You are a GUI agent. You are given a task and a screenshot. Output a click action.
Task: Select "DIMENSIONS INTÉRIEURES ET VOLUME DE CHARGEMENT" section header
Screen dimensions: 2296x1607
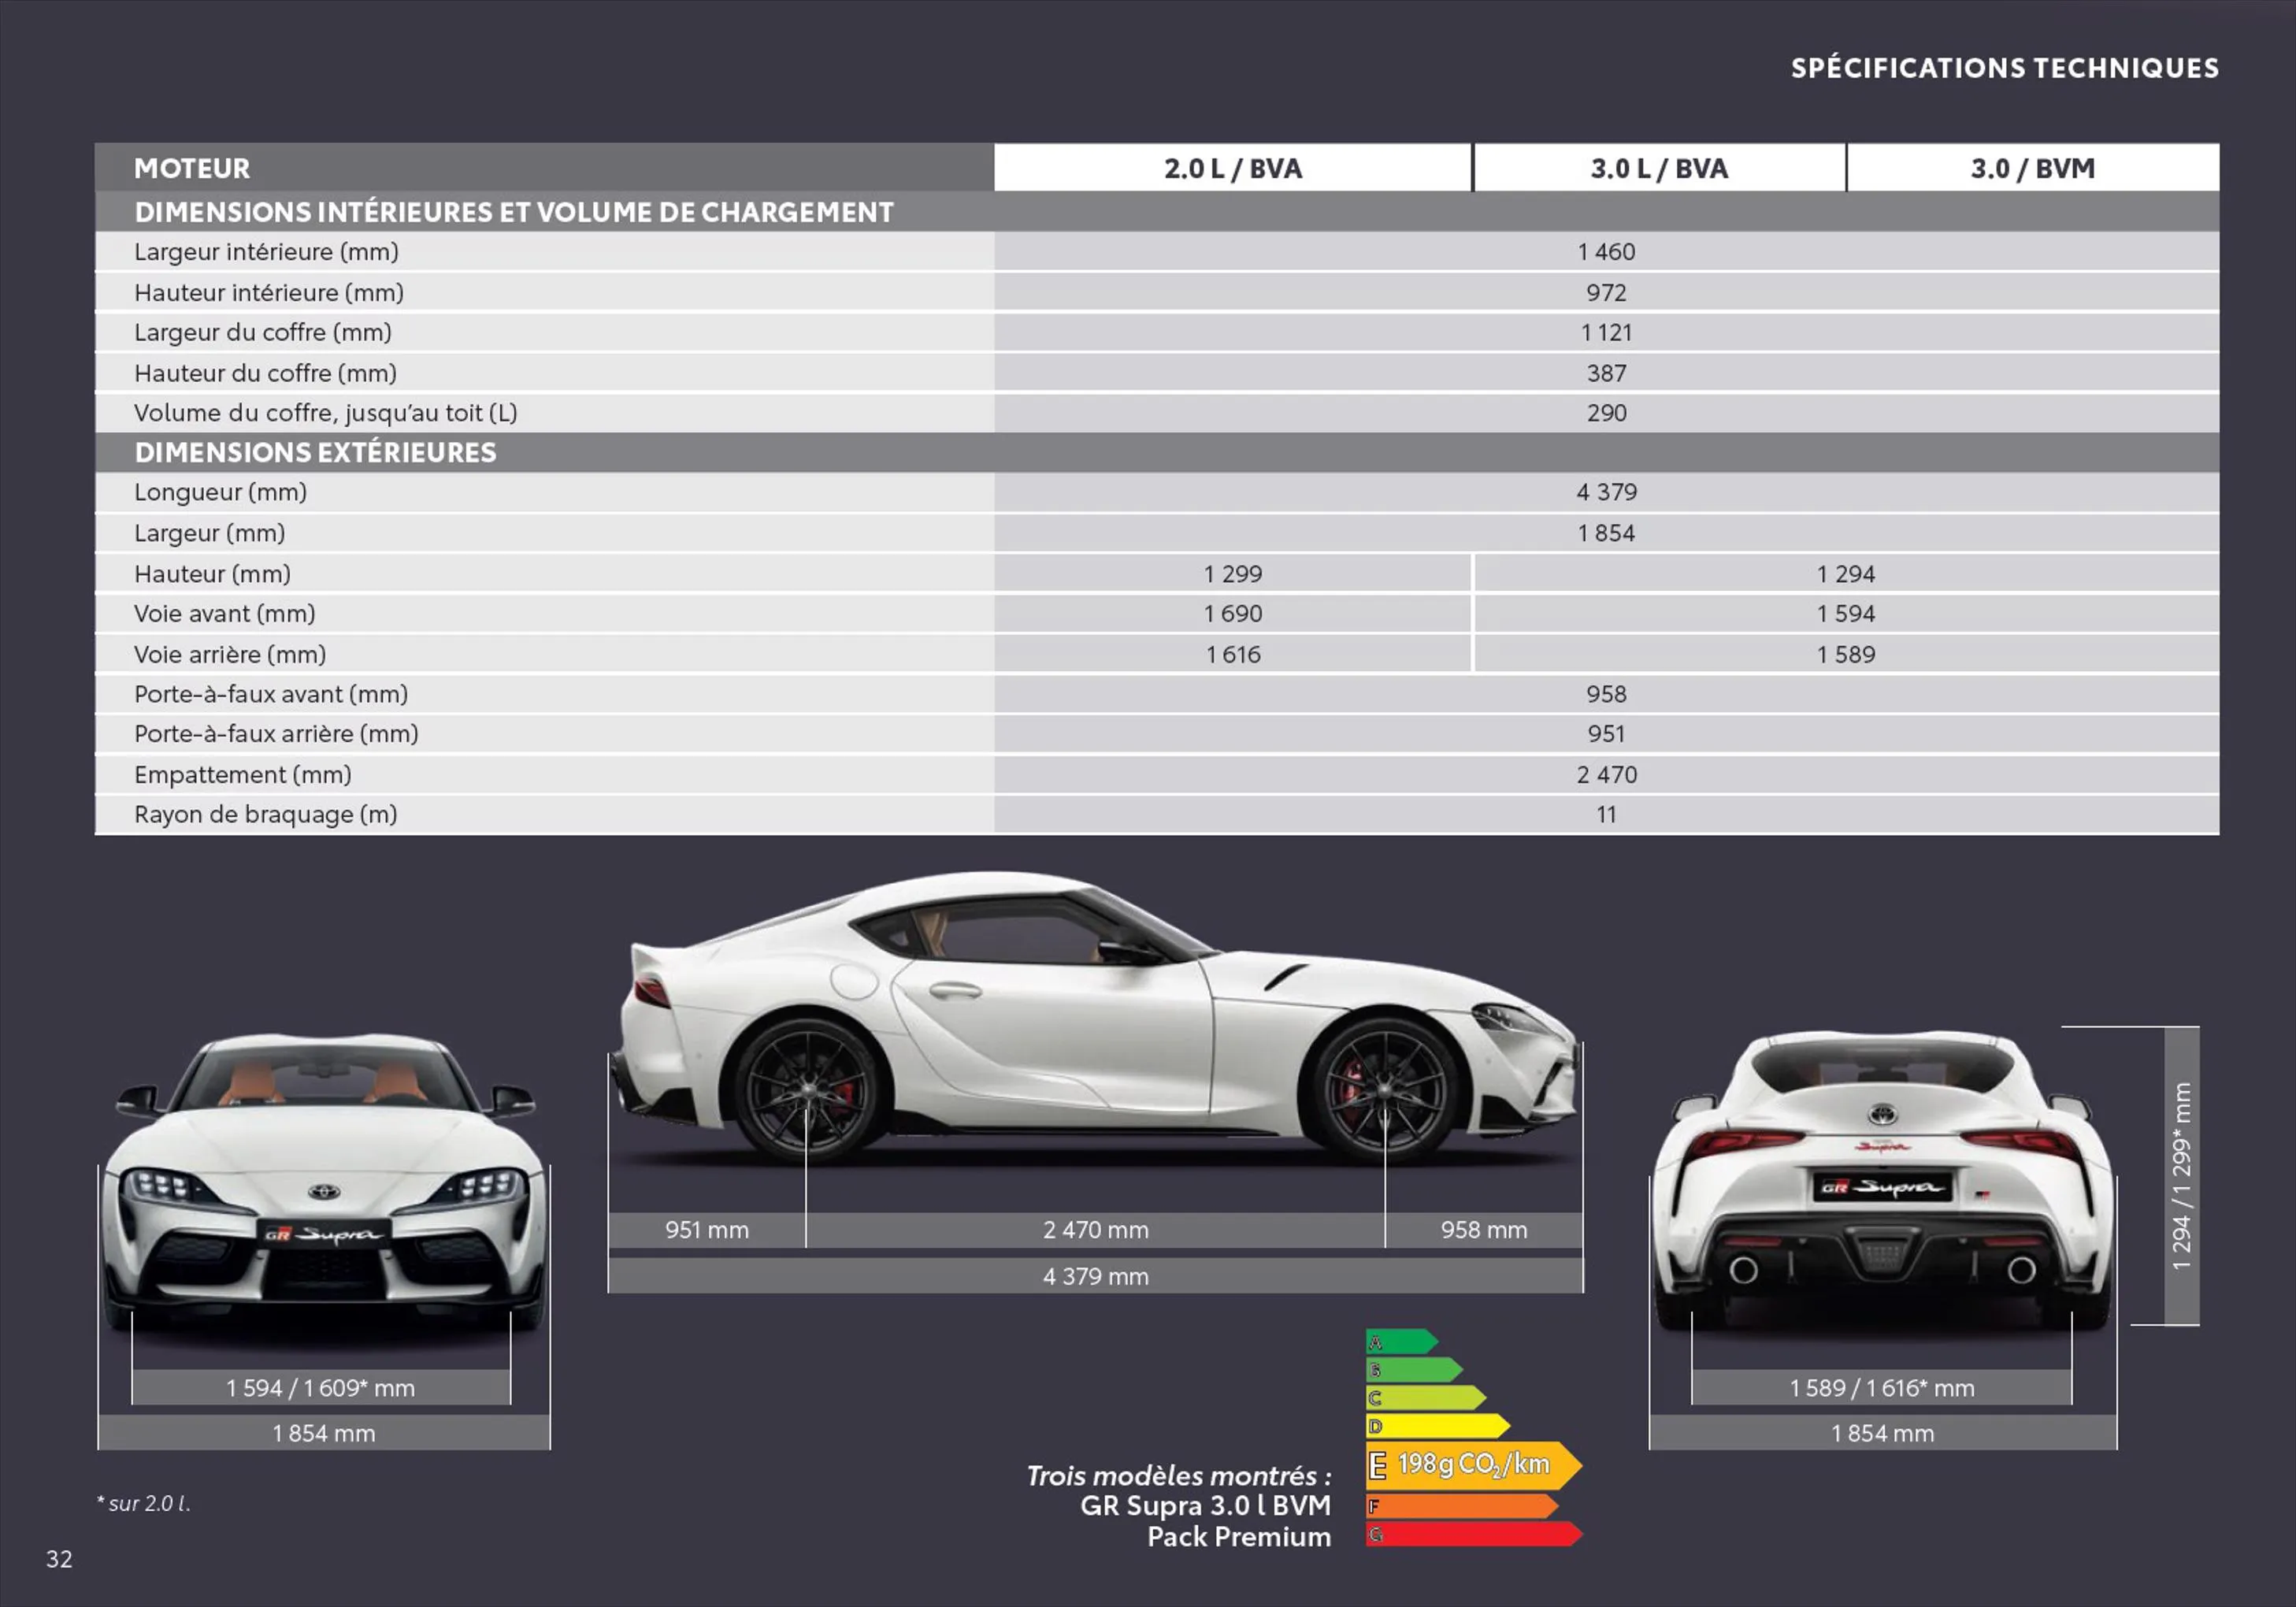tap(514, 212)
